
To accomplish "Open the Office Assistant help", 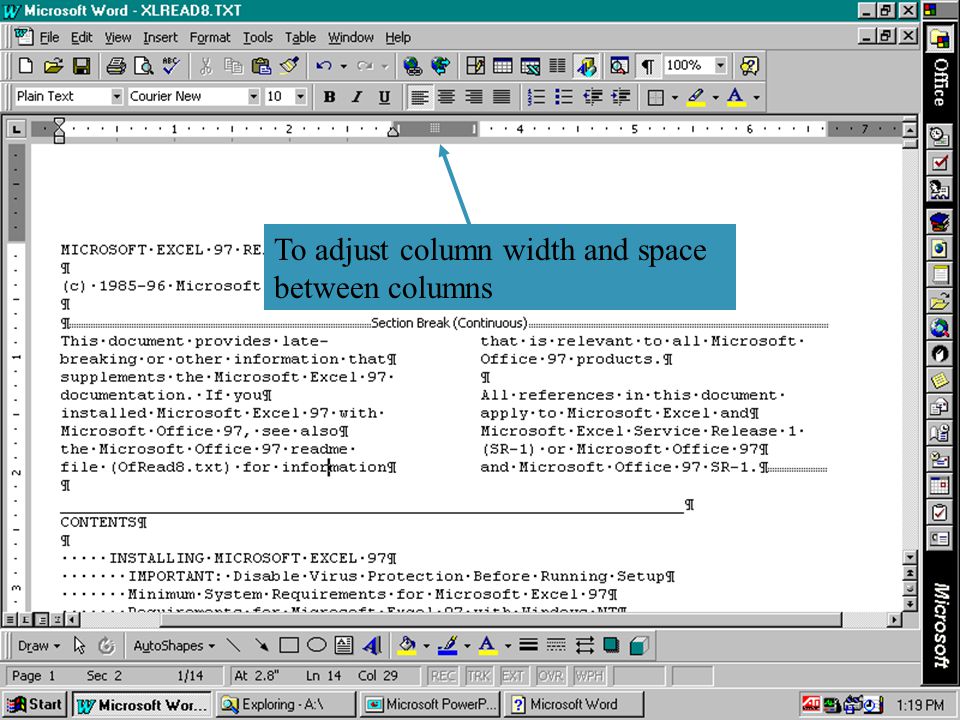I will (x=749, y=66).
